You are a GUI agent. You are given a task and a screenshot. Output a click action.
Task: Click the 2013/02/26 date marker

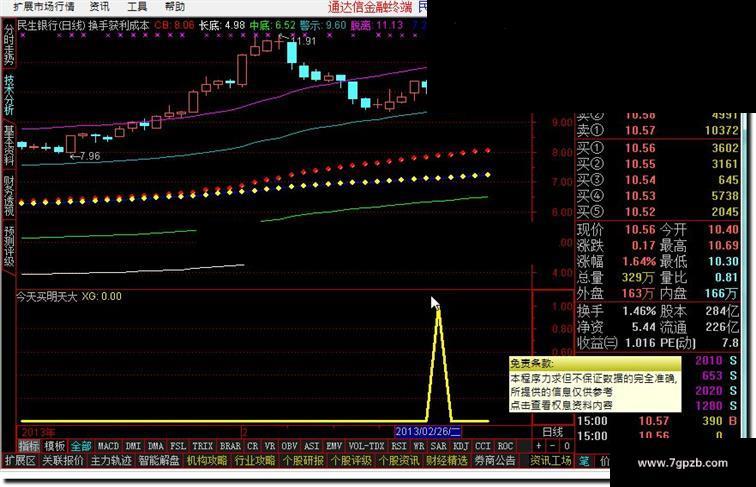point(428,432)
